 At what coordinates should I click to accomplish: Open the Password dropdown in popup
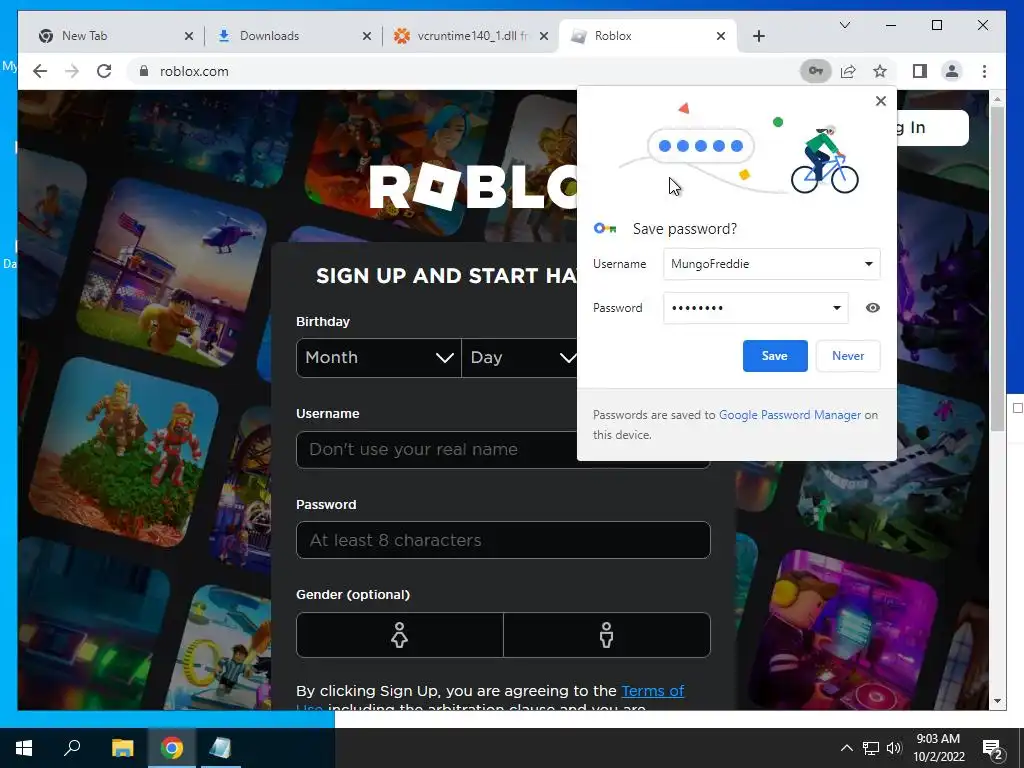(x=837, y=308)
